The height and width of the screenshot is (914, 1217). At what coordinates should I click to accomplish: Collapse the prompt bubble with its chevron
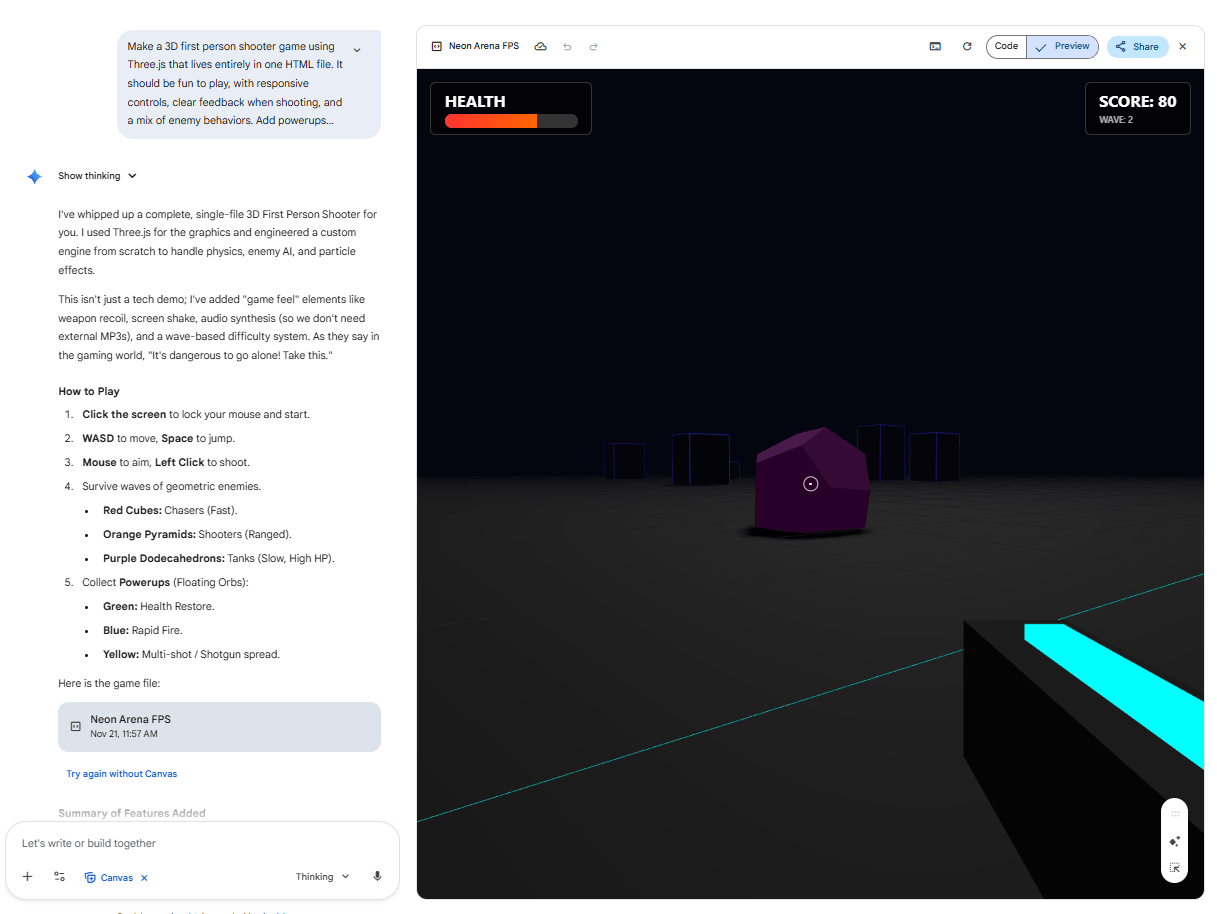pos(356,47)
